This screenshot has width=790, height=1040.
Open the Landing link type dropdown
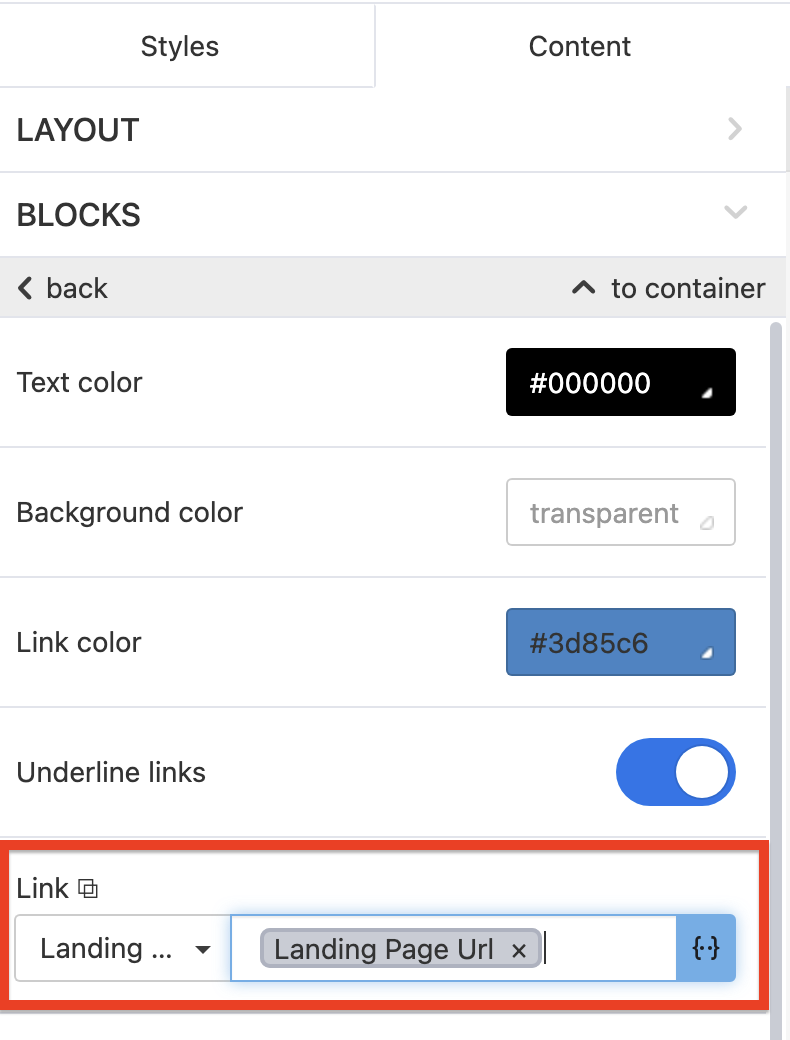124,949
